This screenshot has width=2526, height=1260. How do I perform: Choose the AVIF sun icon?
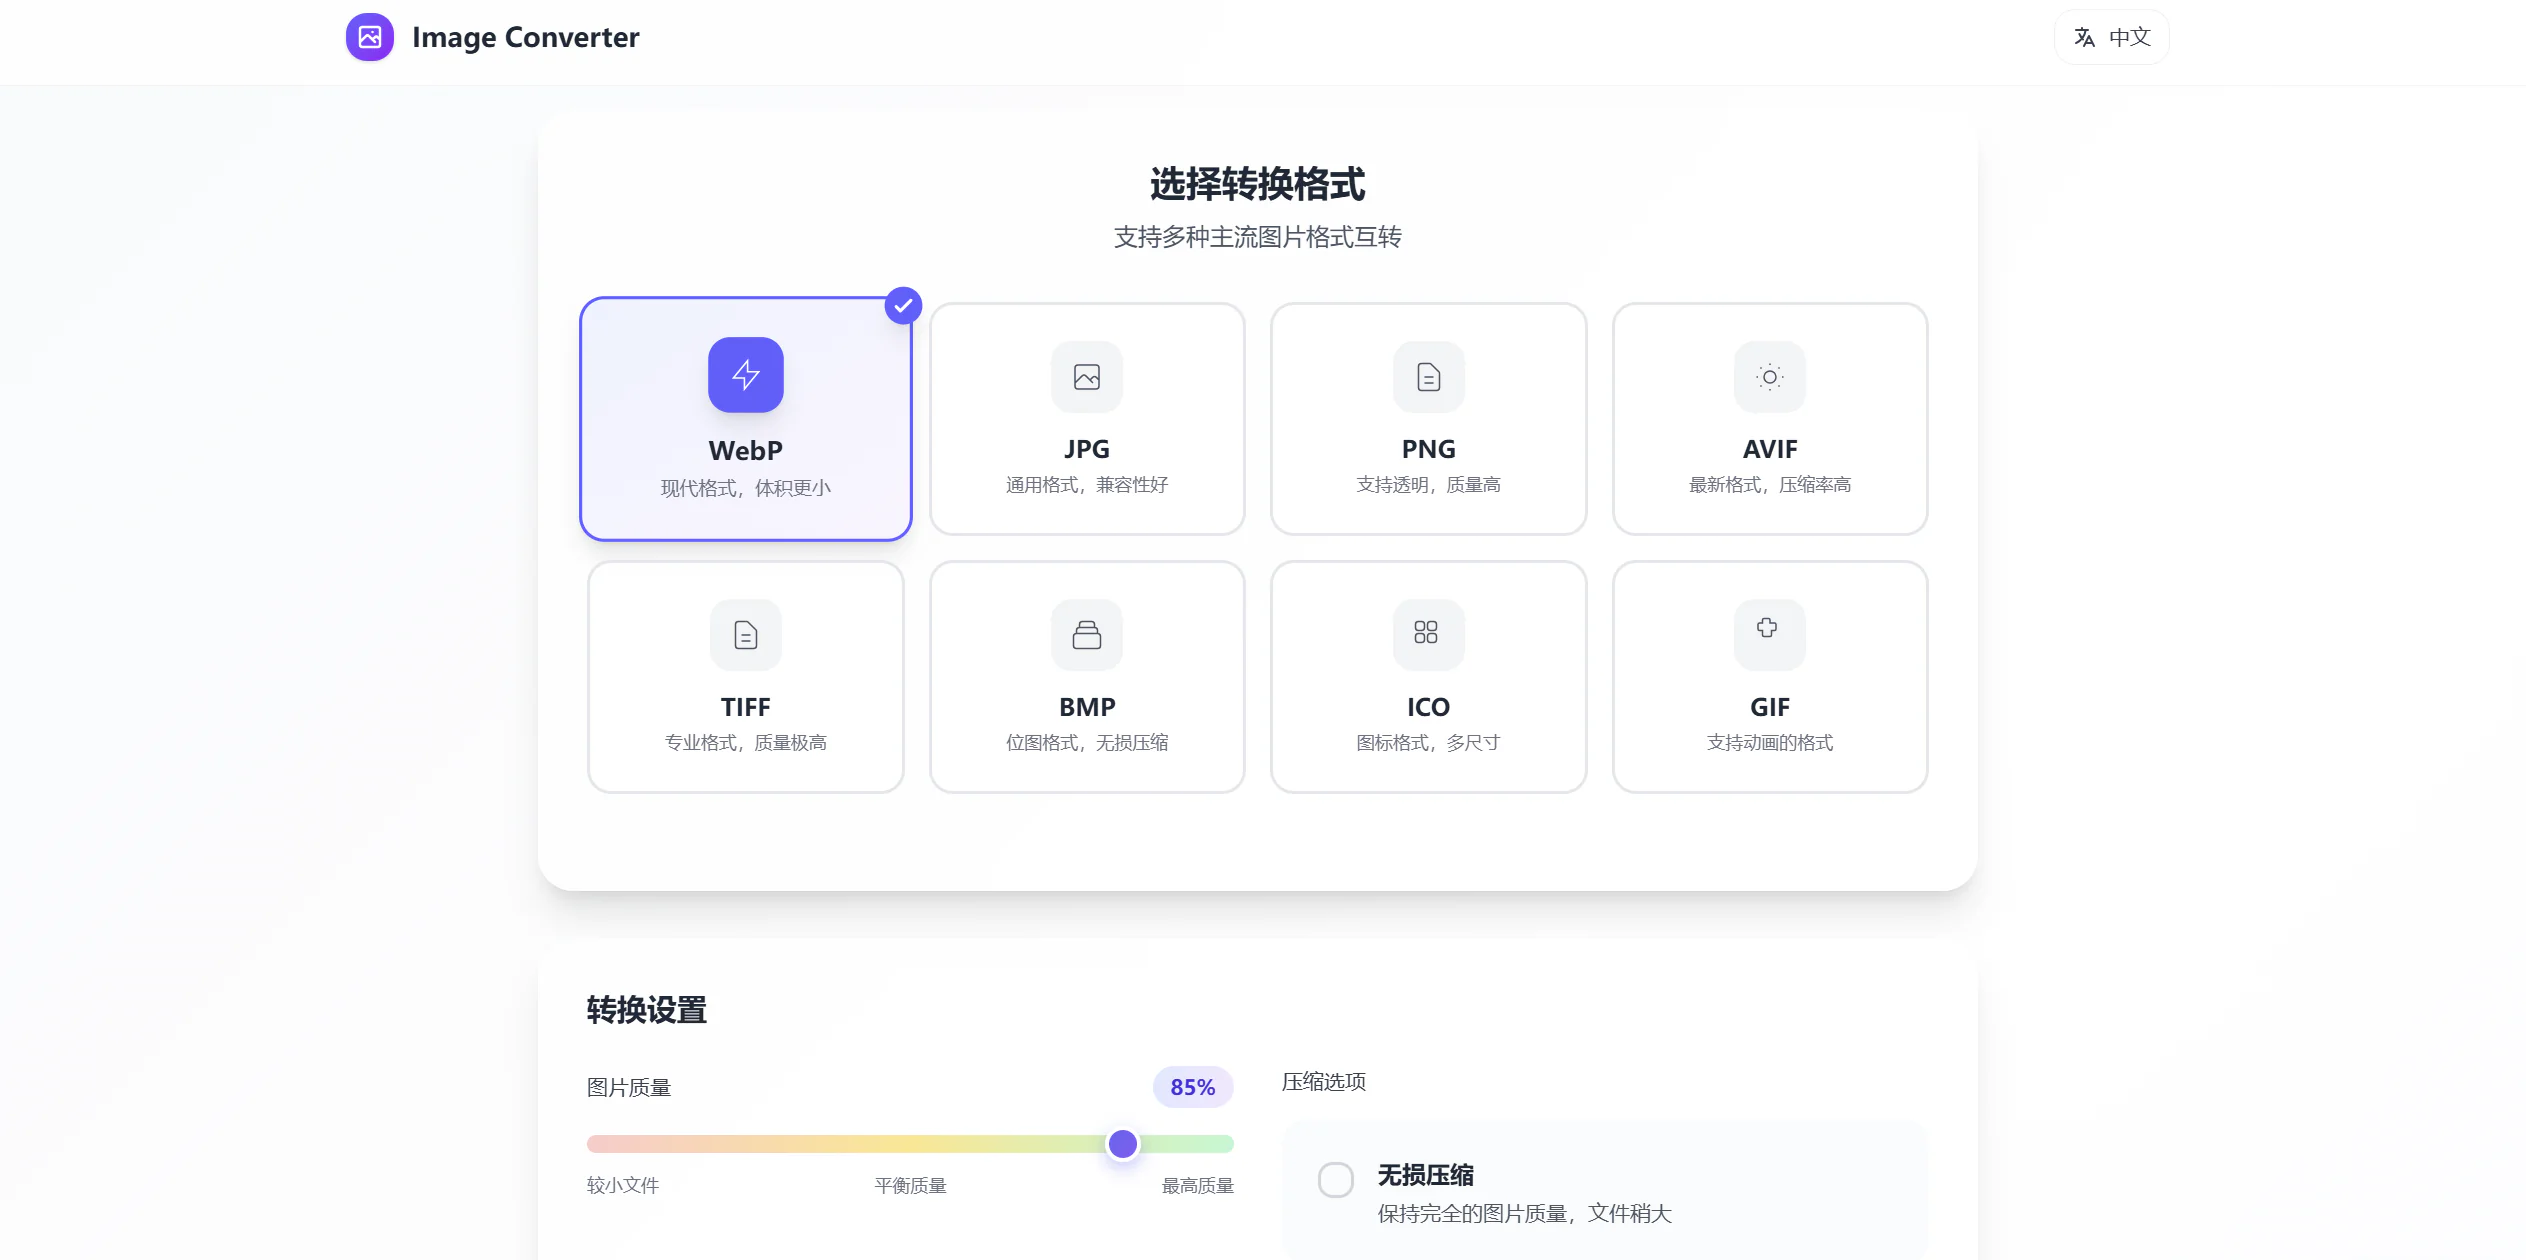coord(1769,377)
